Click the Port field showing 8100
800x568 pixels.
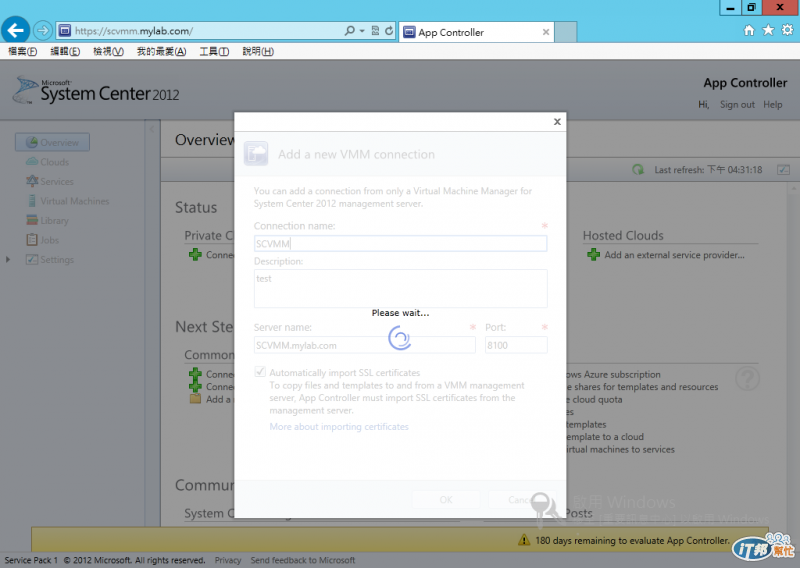(x=516, y=345)
